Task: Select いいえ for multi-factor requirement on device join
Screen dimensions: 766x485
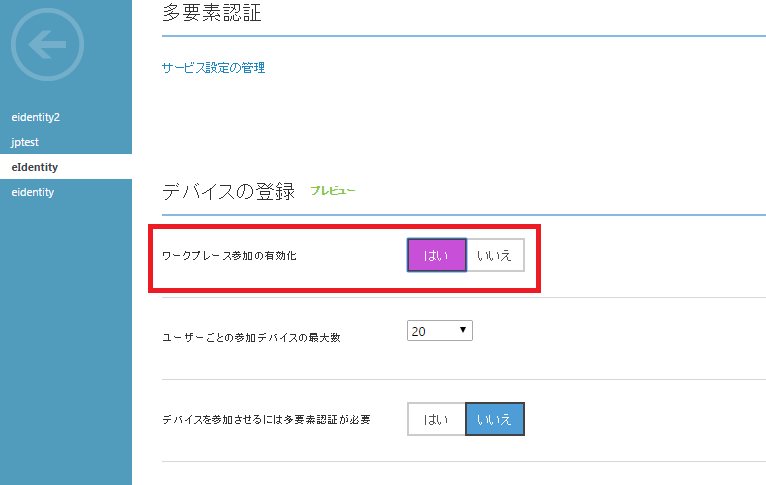Action: [494, 419]
